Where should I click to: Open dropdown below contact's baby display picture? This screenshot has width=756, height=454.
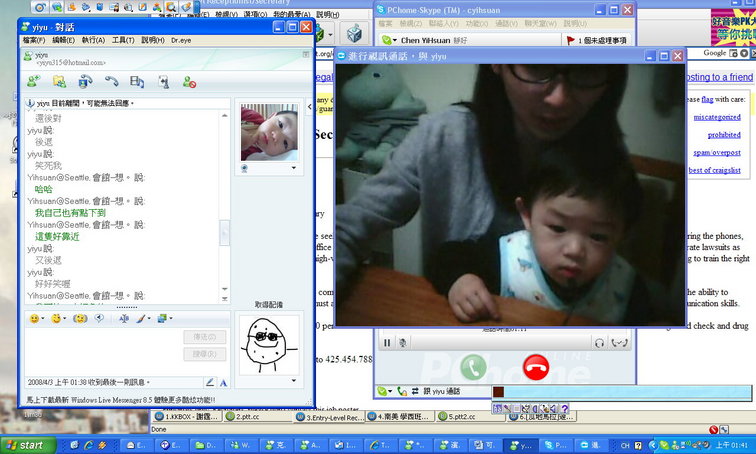(x=294, y=168)
